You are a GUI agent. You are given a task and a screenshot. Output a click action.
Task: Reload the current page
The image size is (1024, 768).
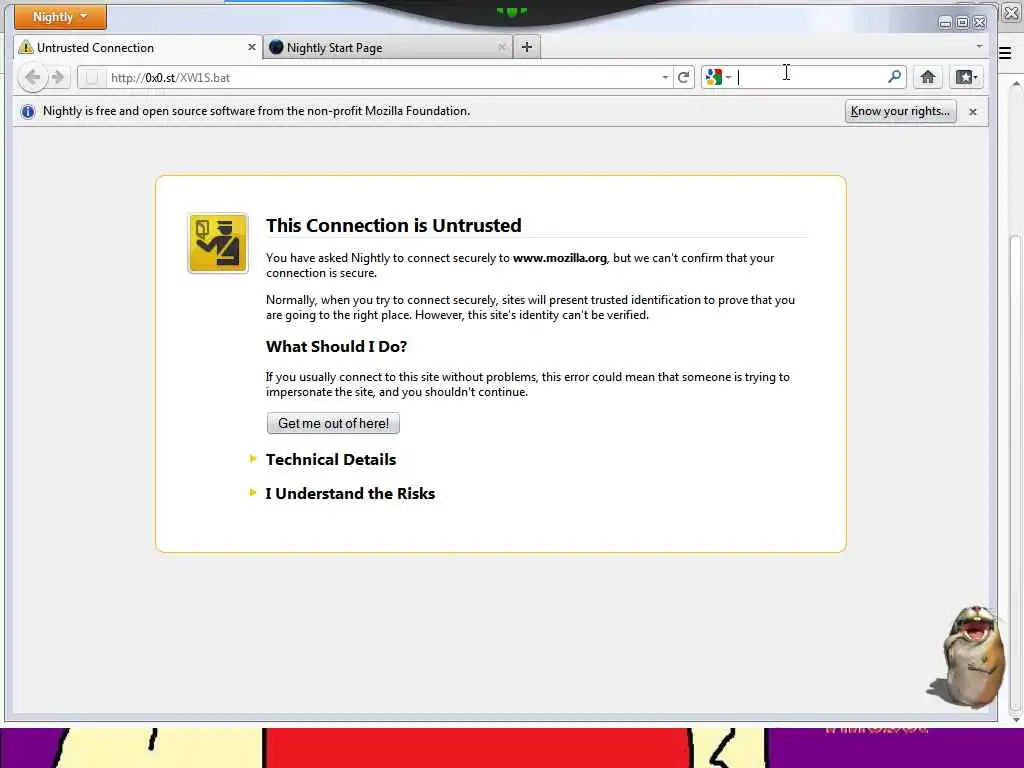[x=684, y=78]
